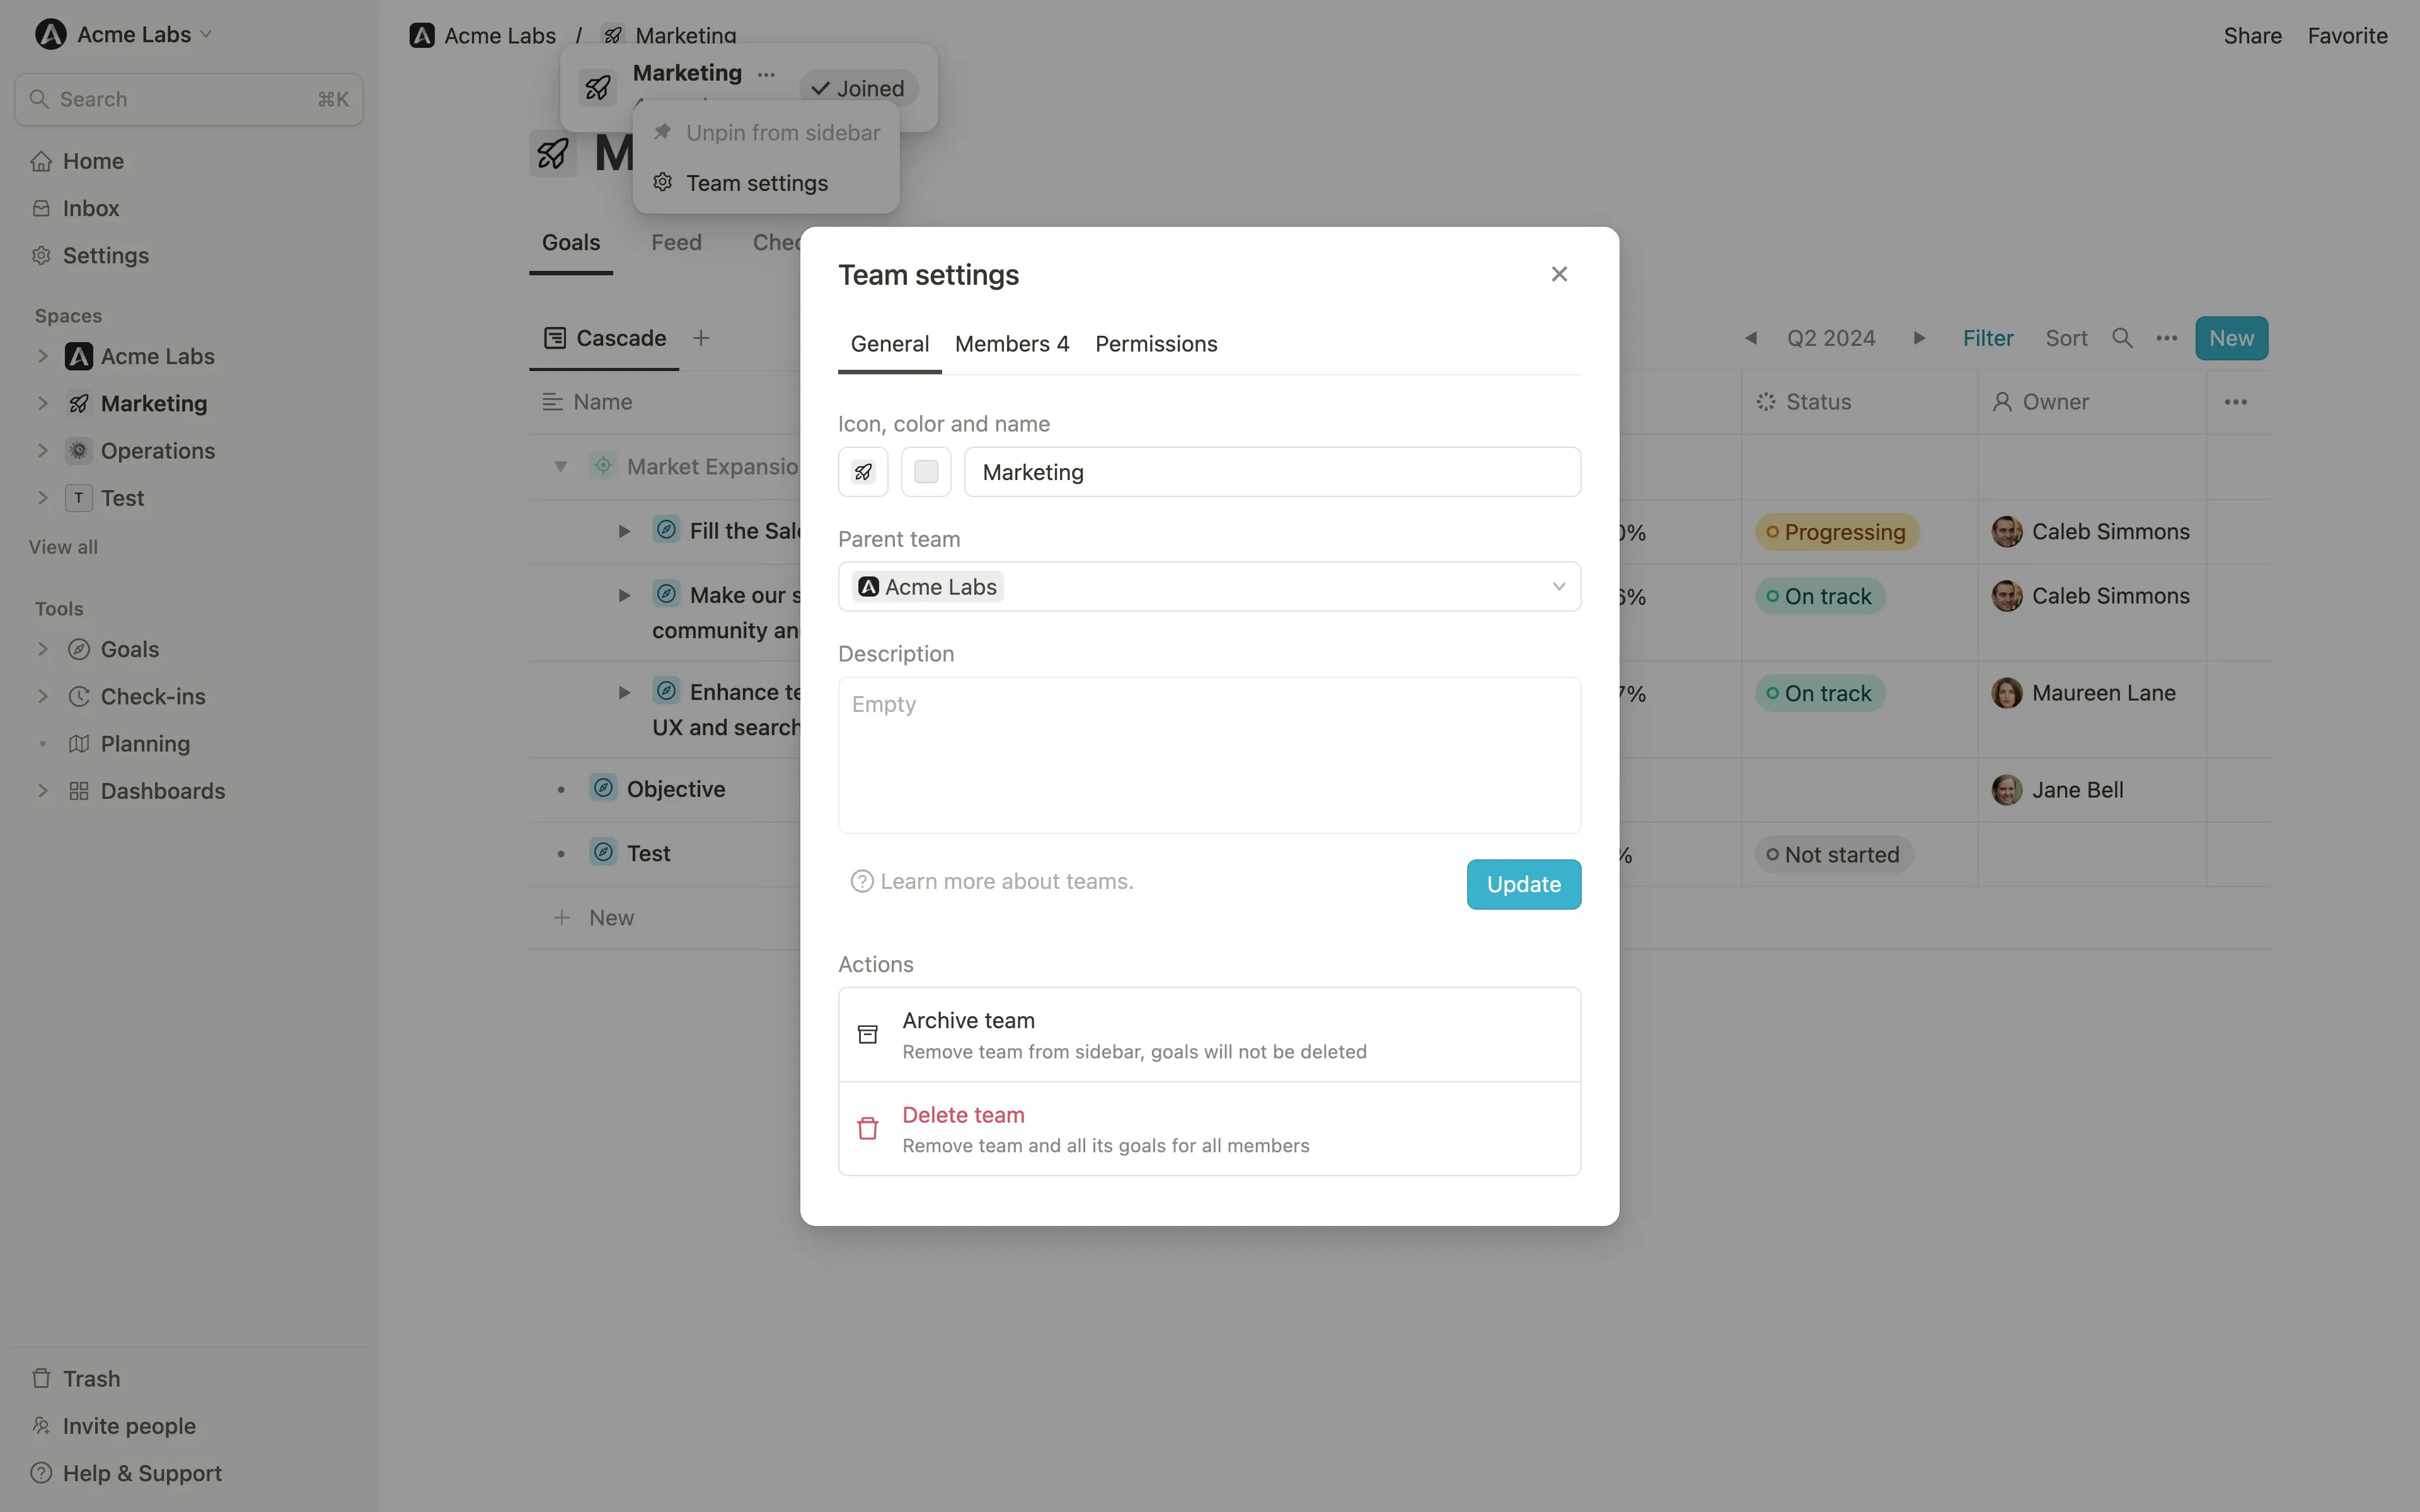Image resolution: width=2420 pixels, height=1512 pixels.
Task: Choose Team settings from the context menu
Action: 756,183
